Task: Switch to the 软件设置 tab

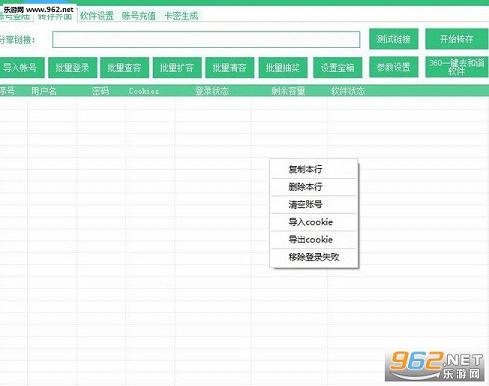Action: point(97,16)
